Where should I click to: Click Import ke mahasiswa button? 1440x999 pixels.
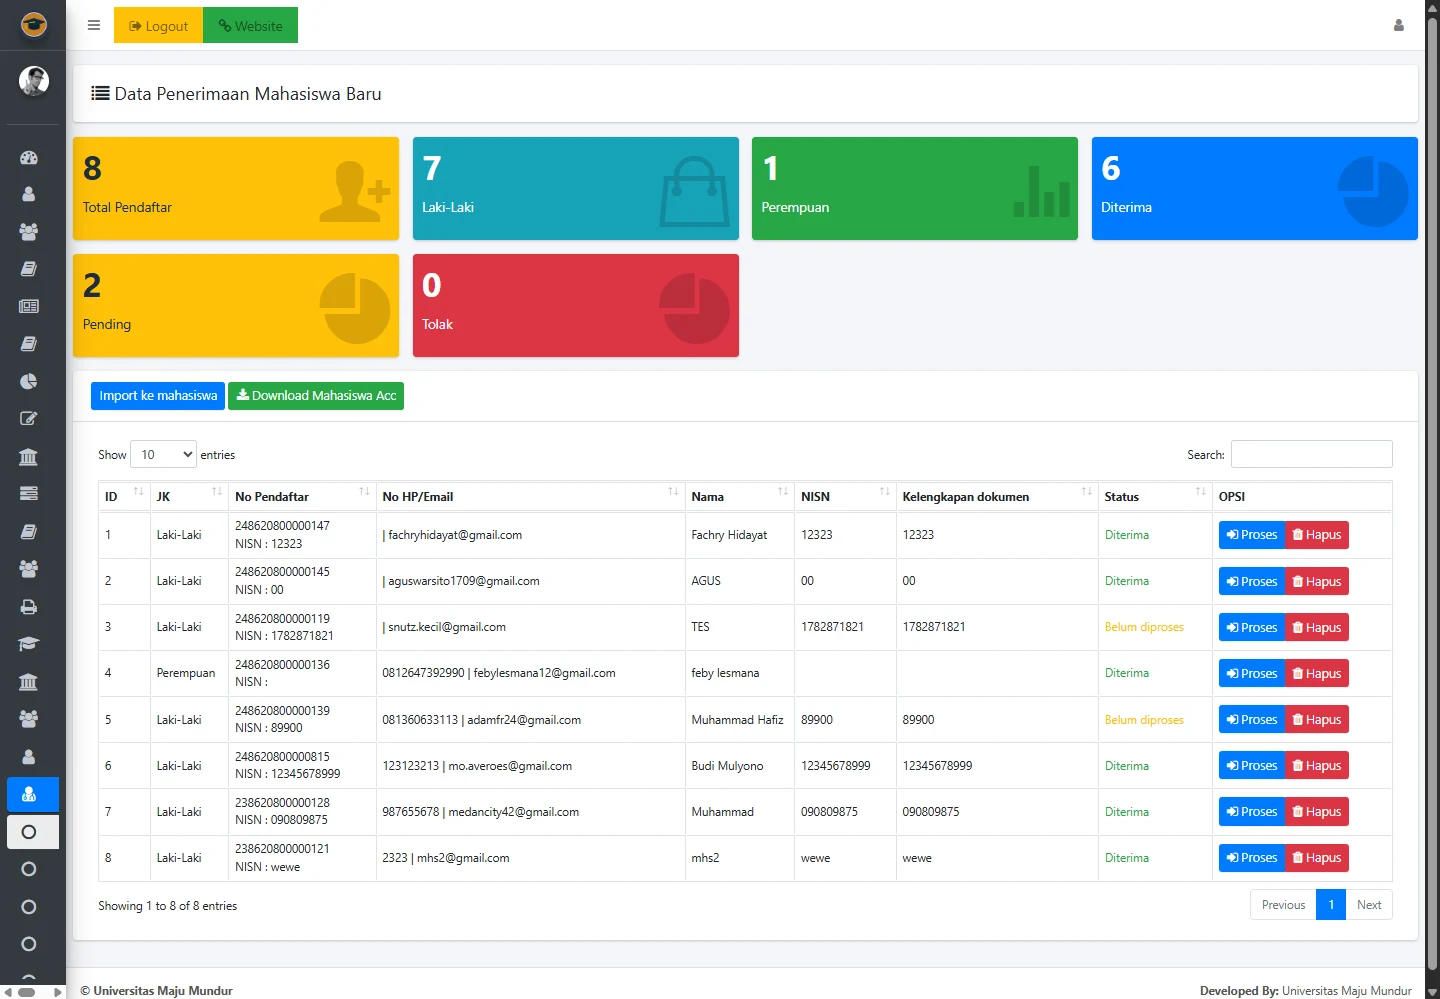pyautogui.click(x=158, y=396)
